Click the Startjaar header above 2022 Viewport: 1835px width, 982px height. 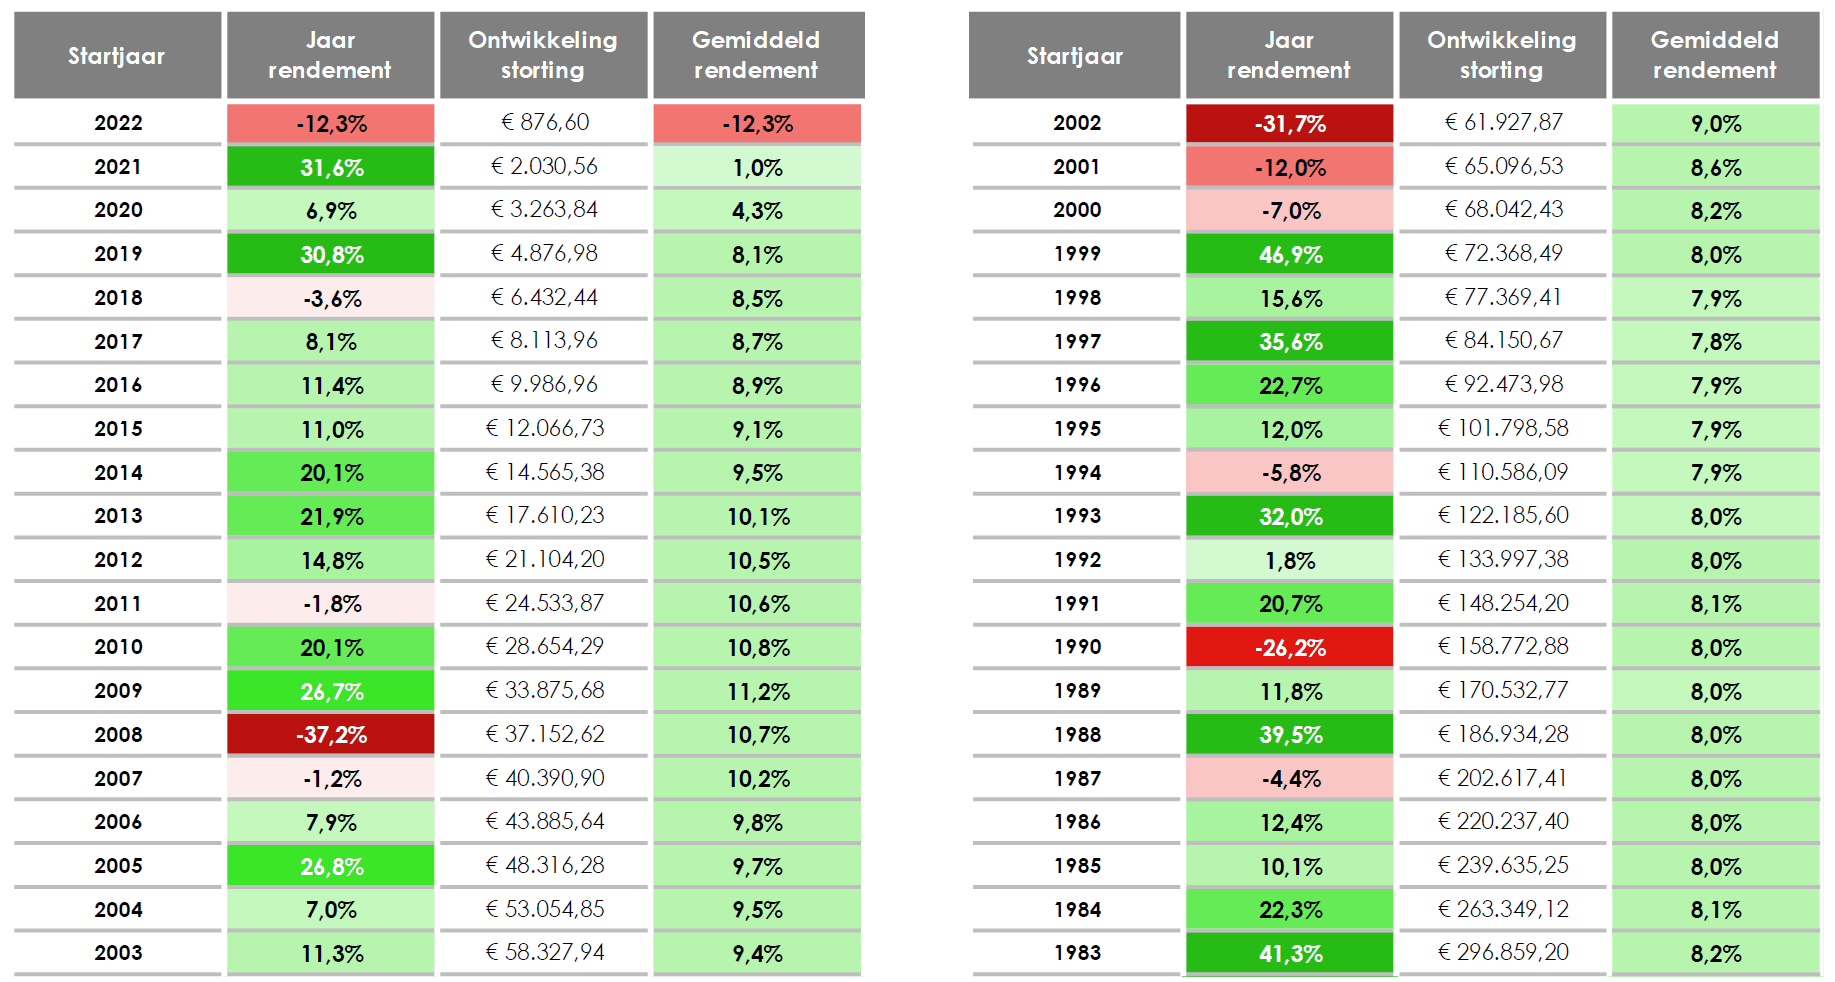[x=117, y=56]
